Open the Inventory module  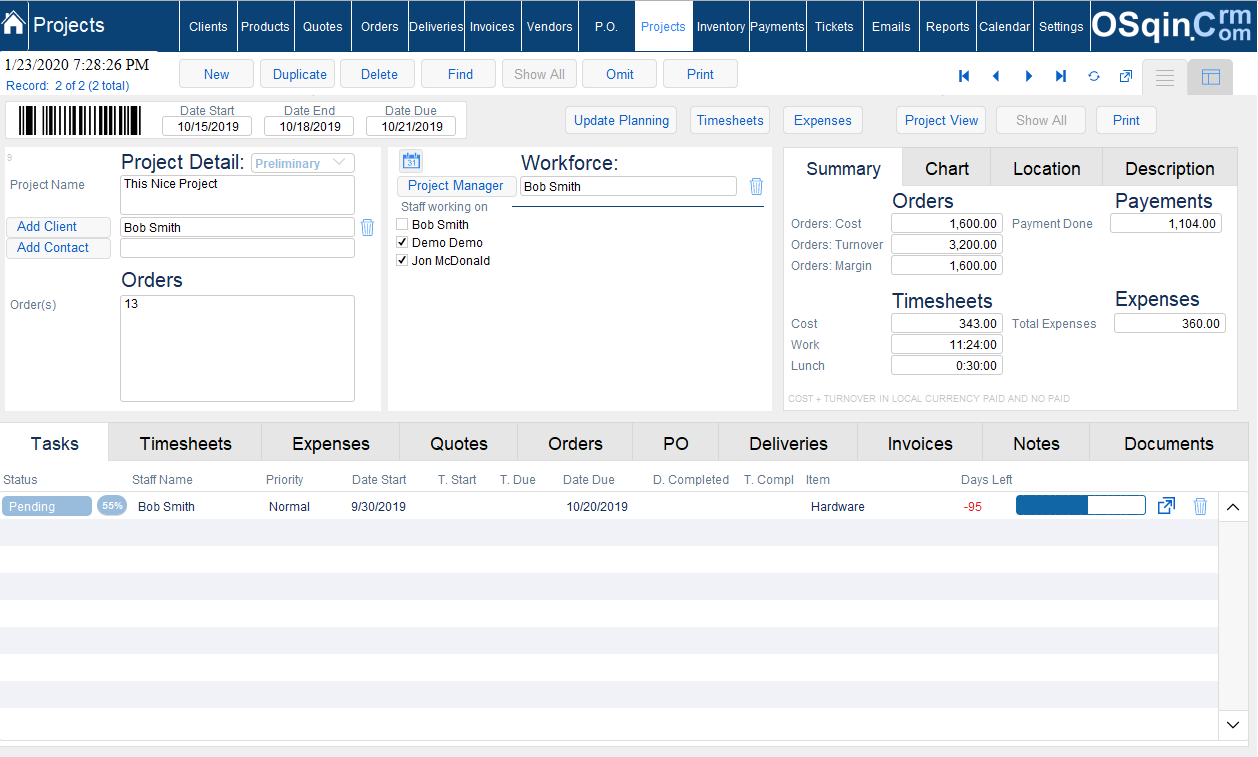(721, 26)
